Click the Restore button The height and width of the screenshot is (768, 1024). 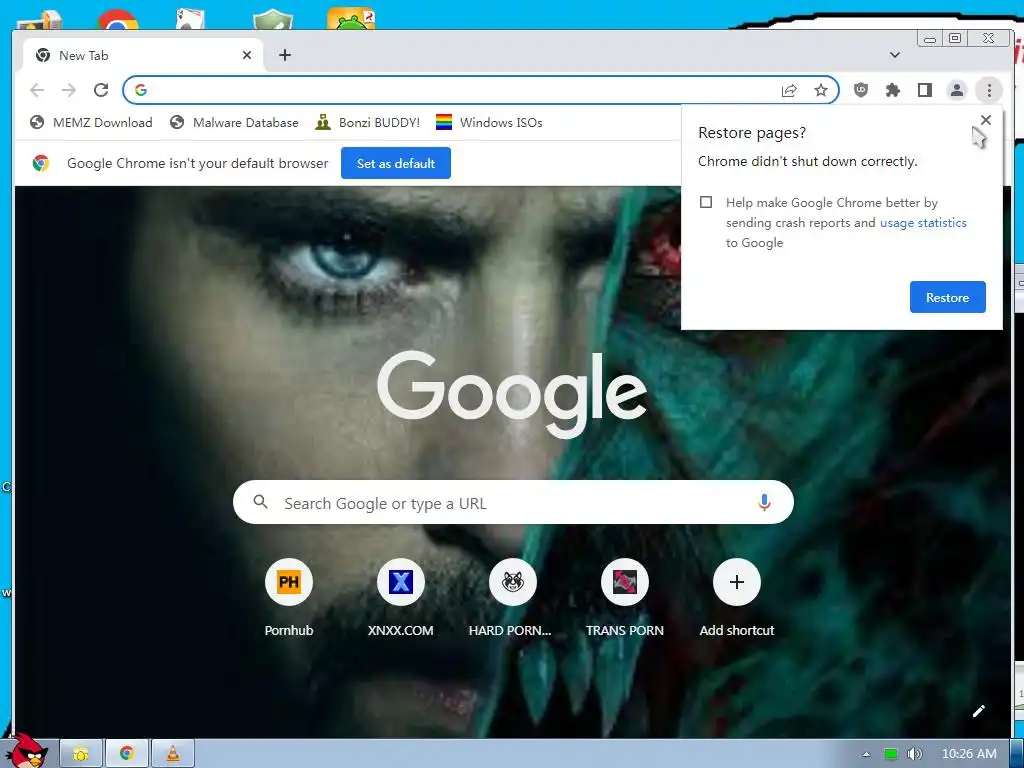click(948, 297)
